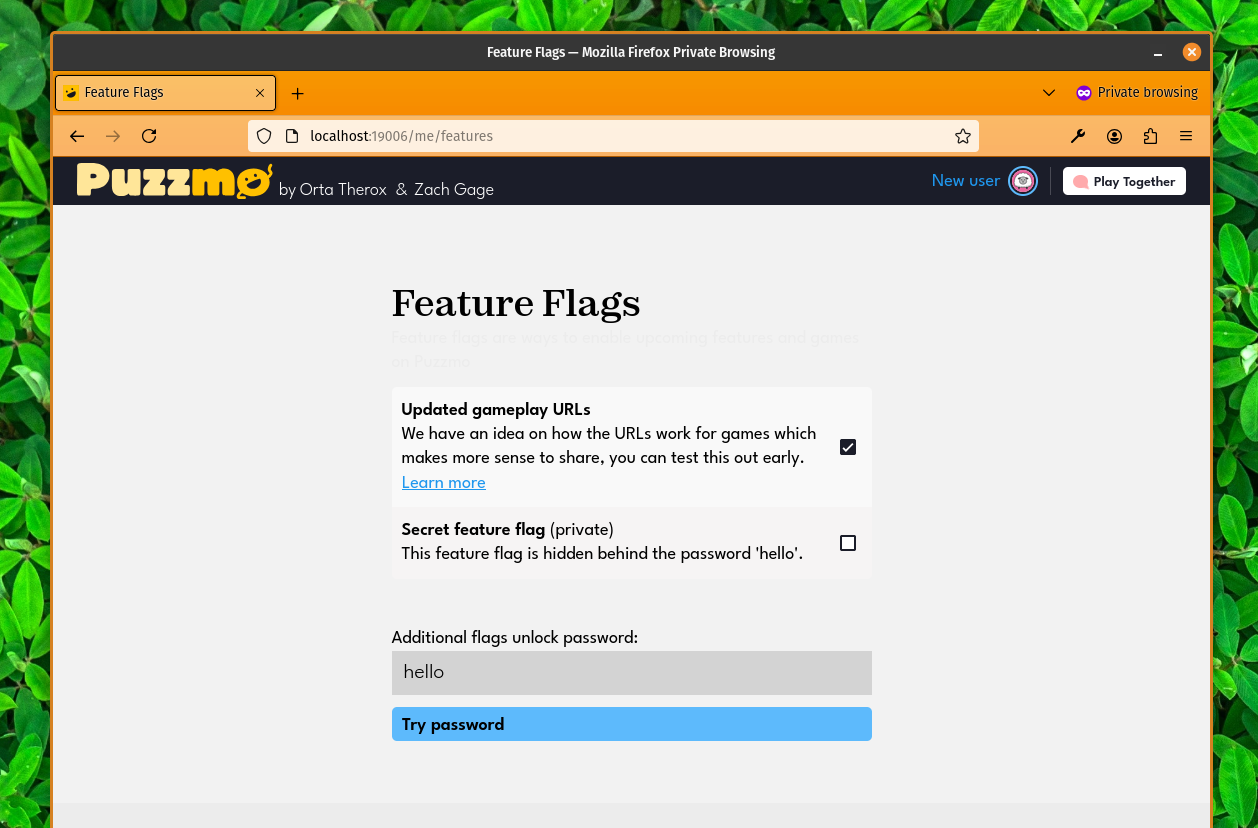Follow the Learn more link

pos(443,482)
